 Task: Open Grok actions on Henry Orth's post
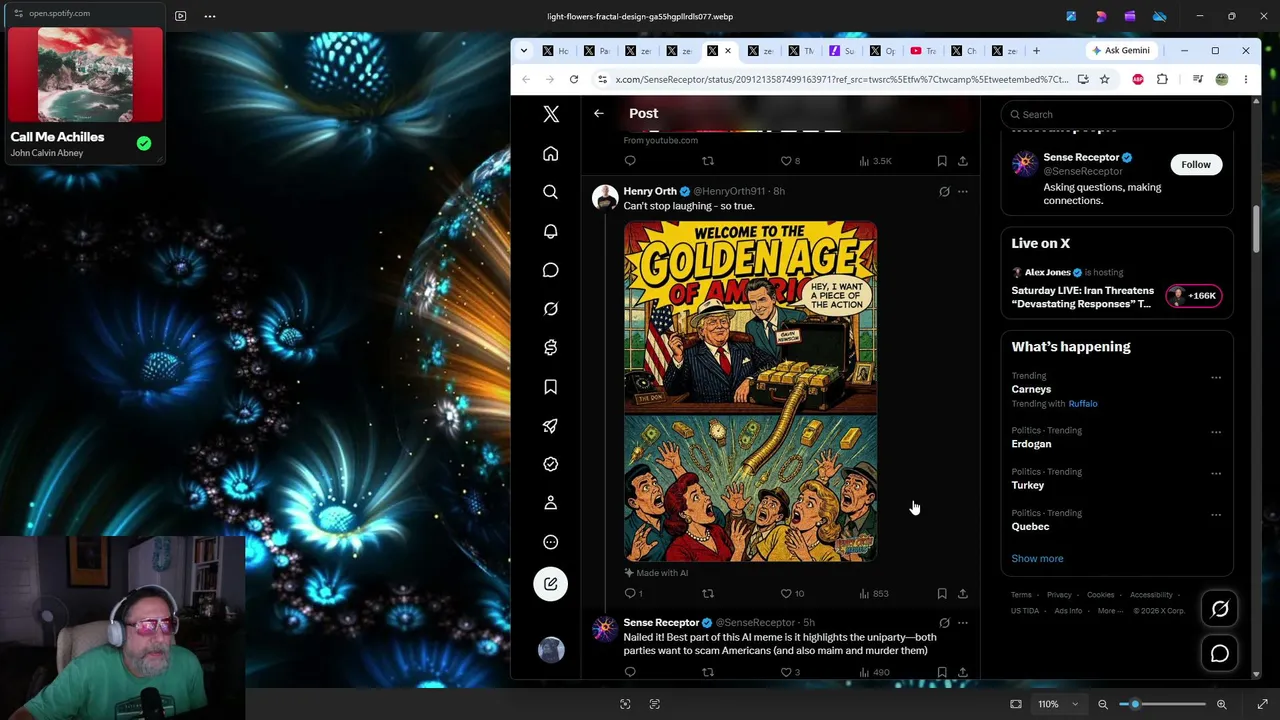coord(944,191)
